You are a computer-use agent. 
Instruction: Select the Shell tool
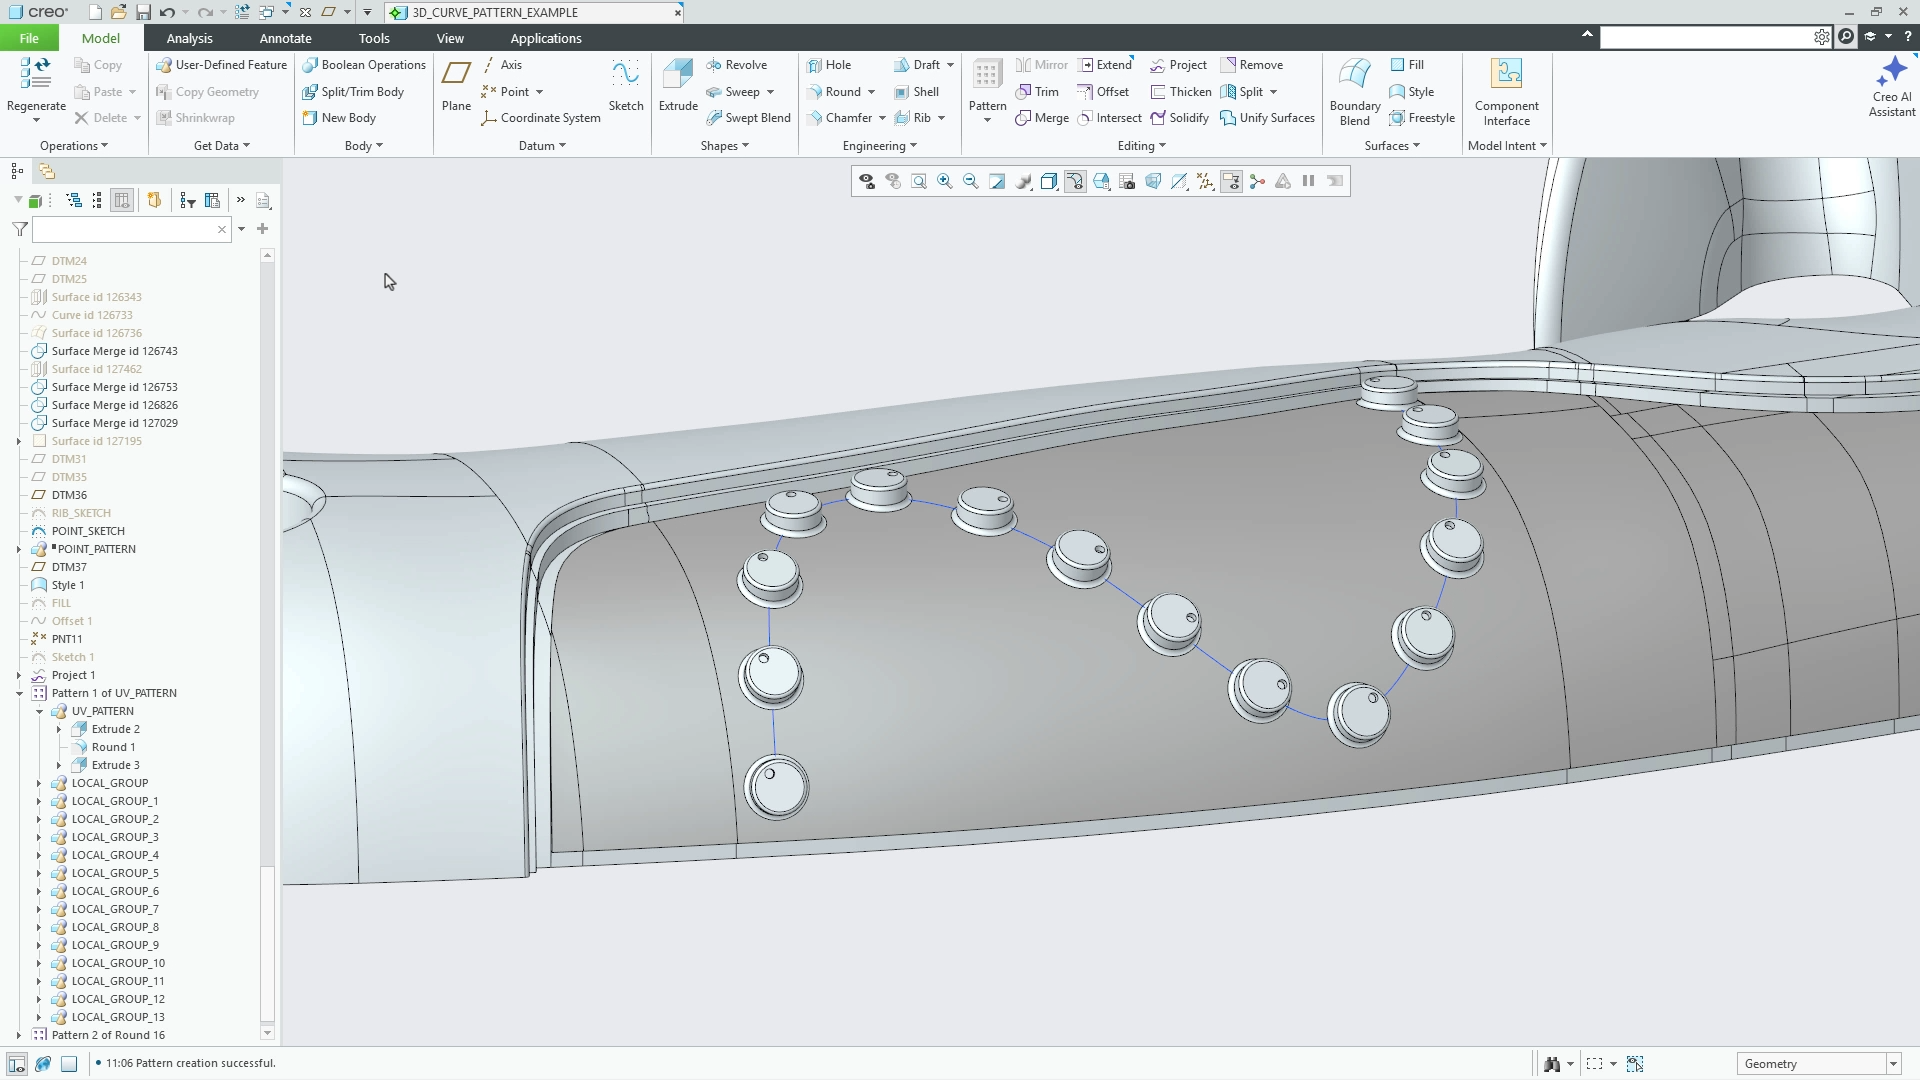tap(917, 91)
